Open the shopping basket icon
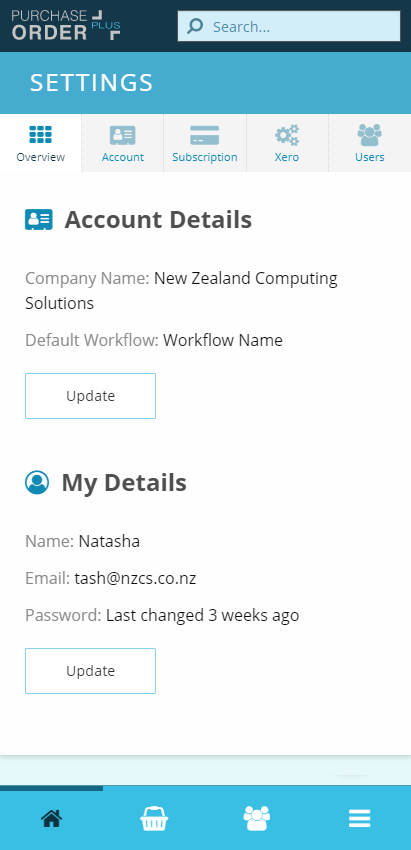 [154, 818]
